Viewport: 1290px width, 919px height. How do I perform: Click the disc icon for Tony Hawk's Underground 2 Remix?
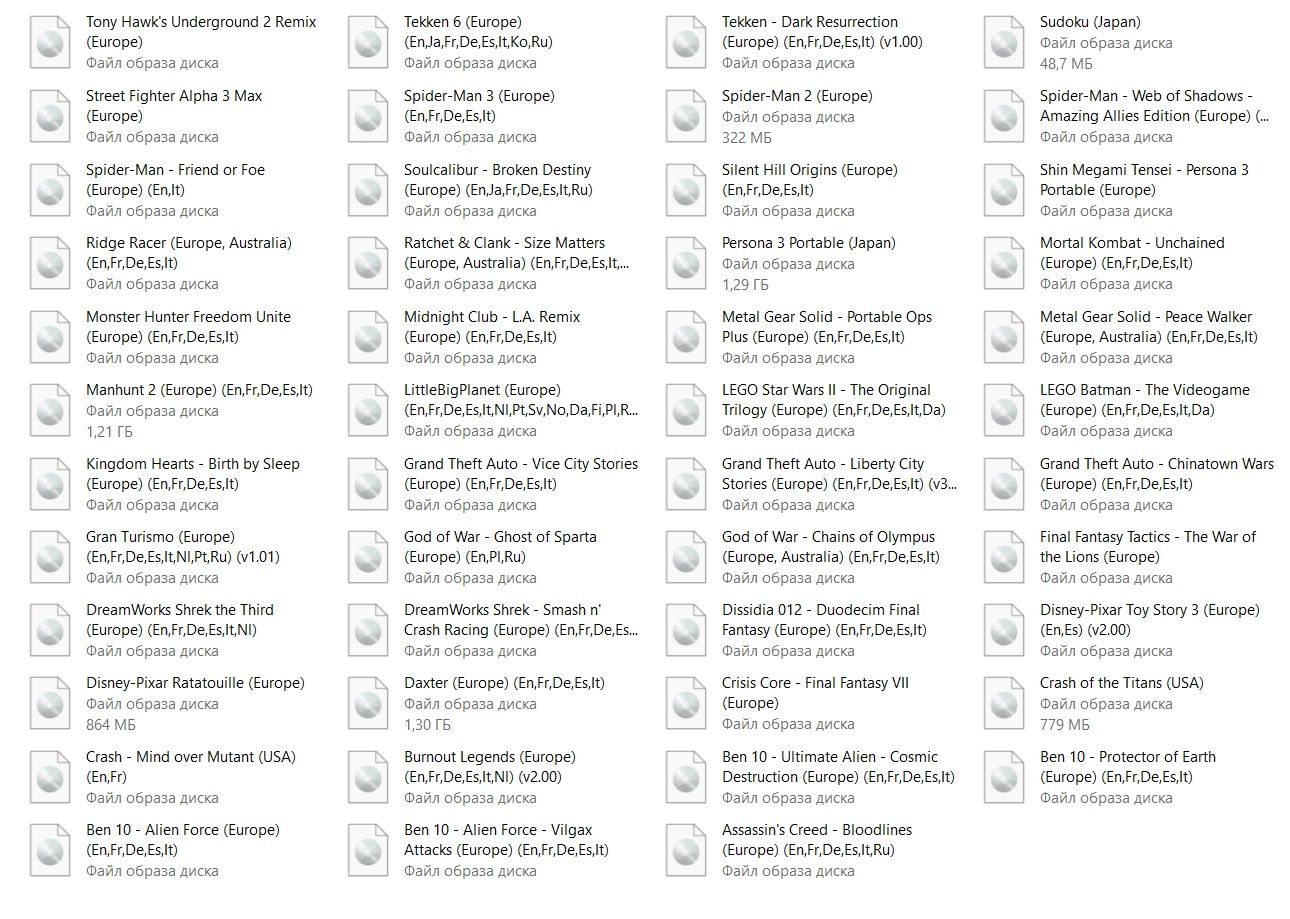50,42
